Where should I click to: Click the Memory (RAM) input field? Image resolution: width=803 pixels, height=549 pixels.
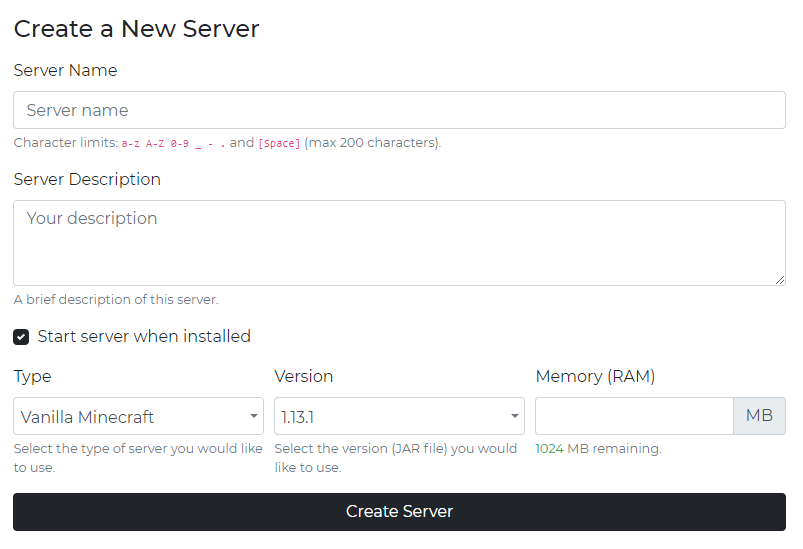[x=634, y=416]
